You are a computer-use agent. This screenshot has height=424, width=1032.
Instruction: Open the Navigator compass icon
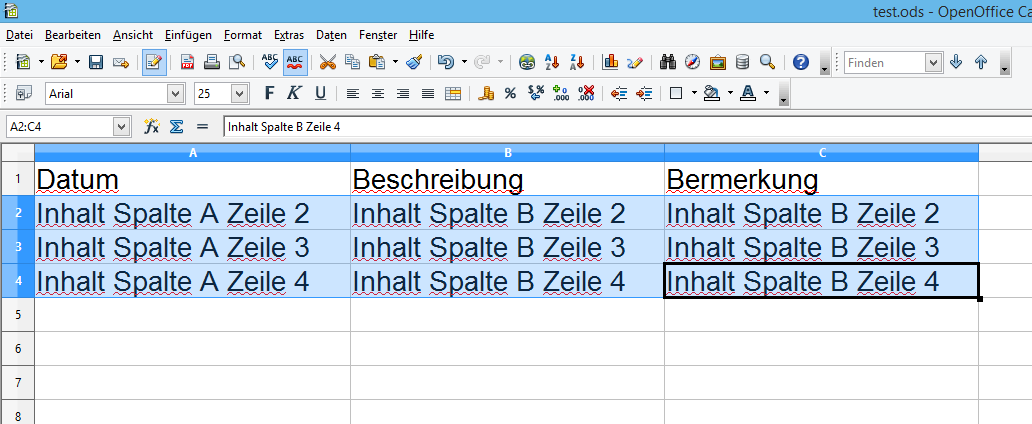693,62
